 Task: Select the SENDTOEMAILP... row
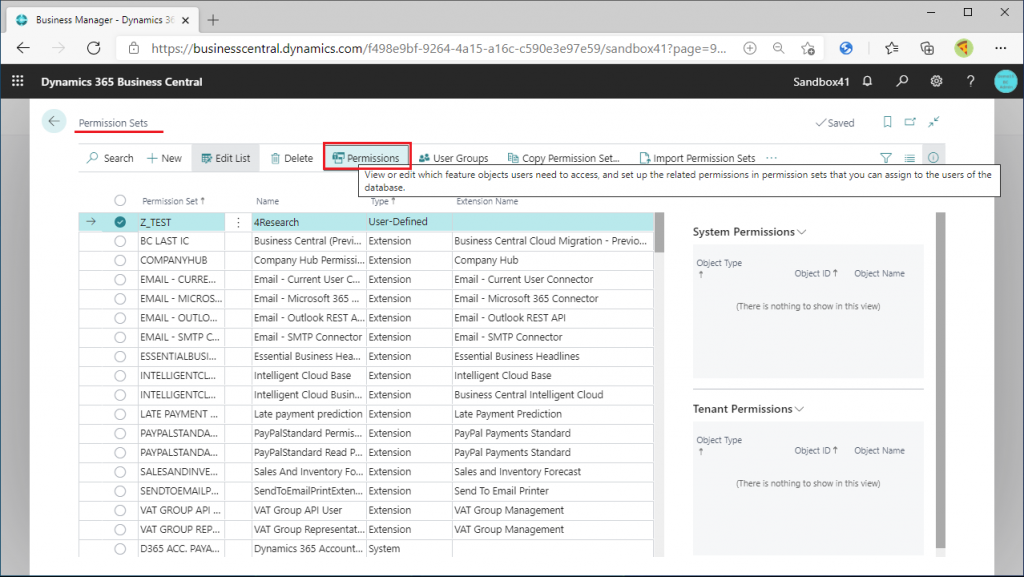click(120, 491)
